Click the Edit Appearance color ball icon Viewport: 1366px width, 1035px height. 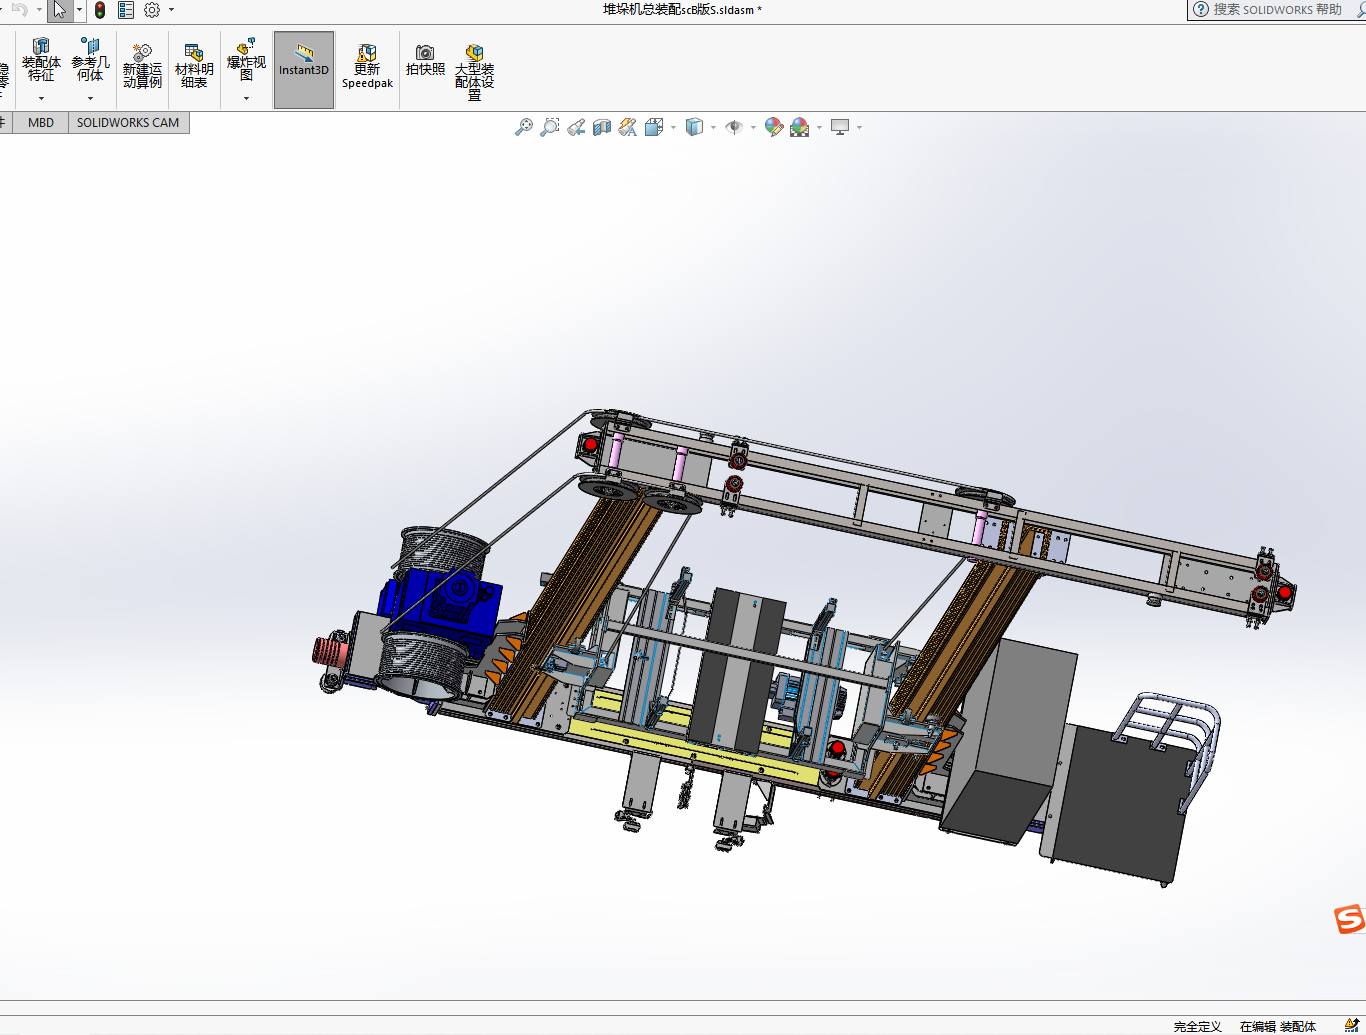(773, 127)
